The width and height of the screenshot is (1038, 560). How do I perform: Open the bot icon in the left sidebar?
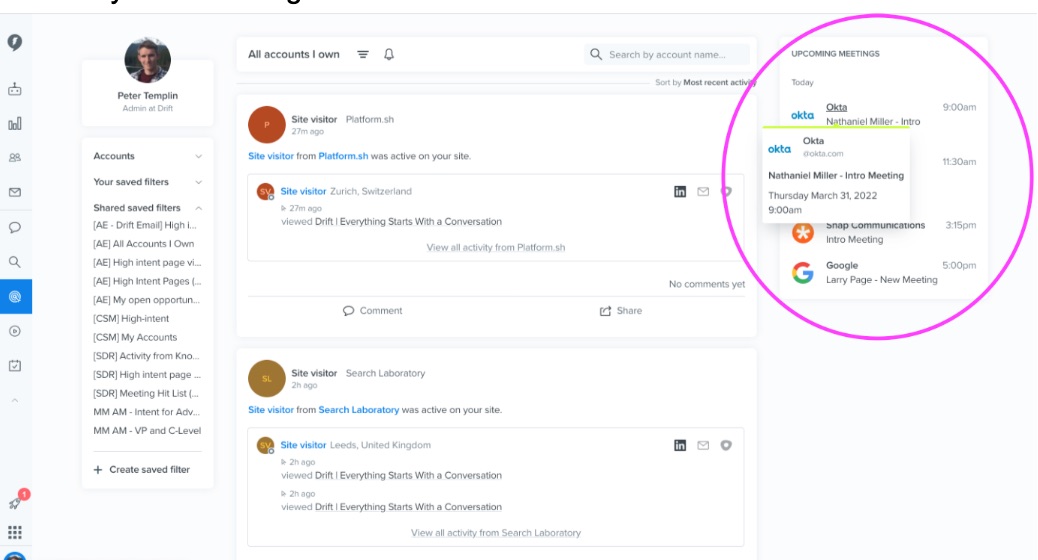(15, 89)
